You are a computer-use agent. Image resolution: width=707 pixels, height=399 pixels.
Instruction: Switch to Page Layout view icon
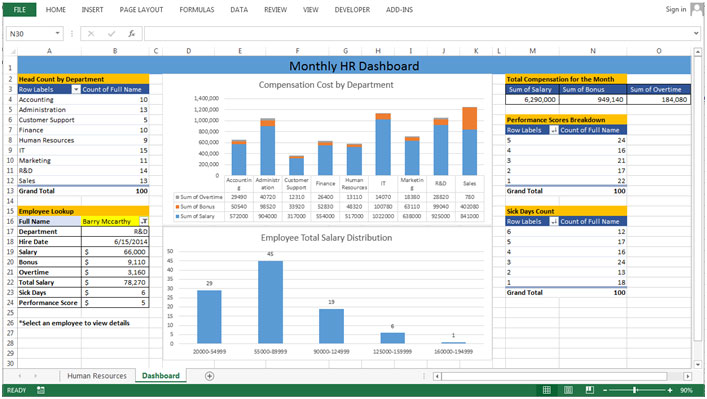pyautogui.click(x=568, y=390)
